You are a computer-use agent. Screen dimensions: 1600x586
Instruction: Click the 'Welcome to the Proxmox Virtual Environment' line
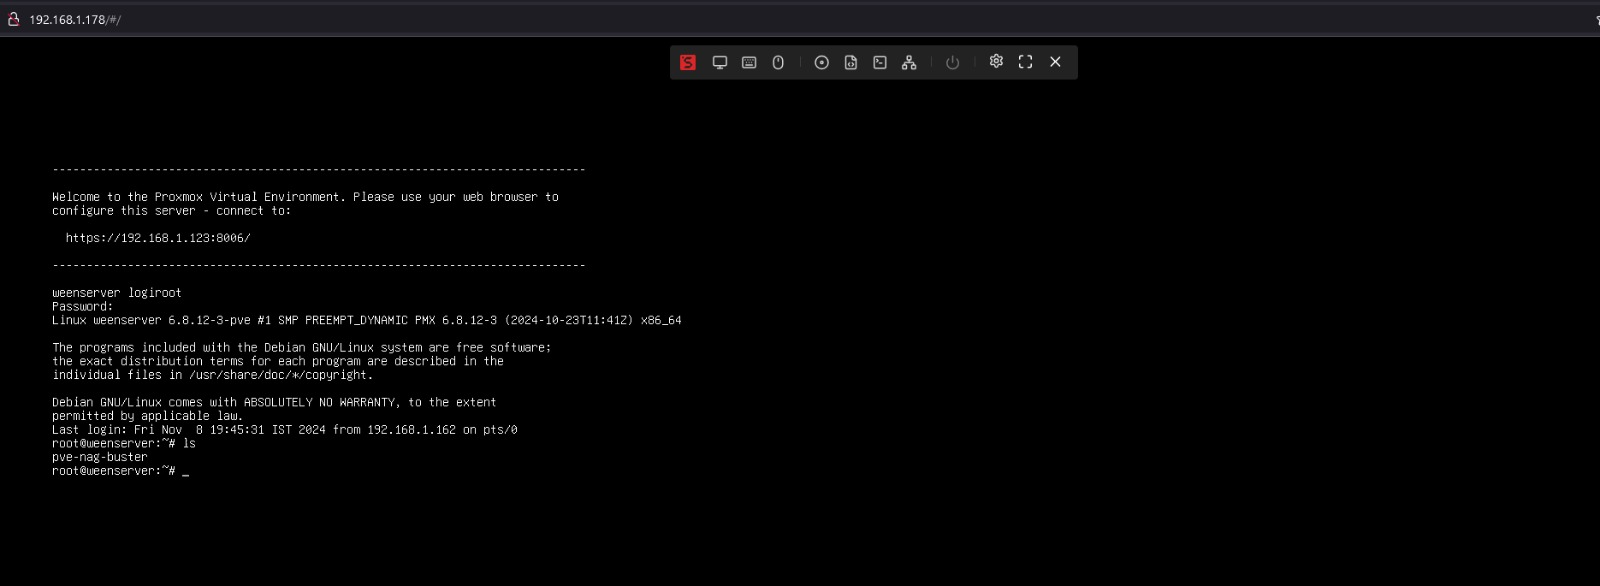(305, 197)
